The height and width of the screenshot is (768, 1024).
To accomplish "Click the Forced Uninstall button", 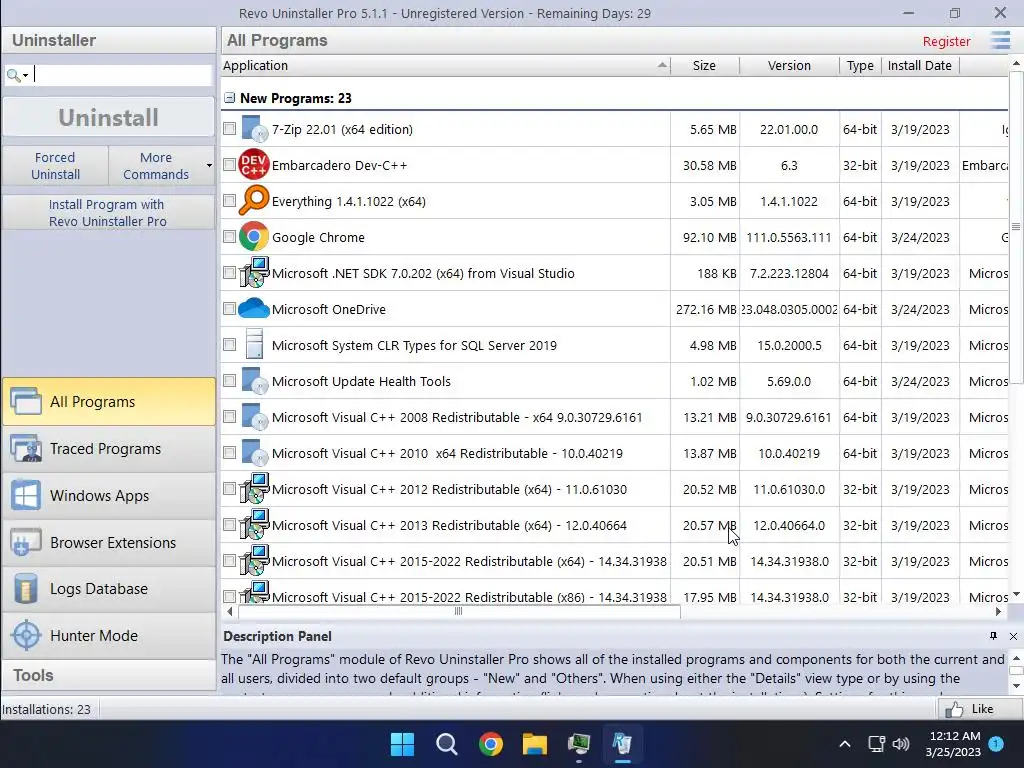I will 56,166.
